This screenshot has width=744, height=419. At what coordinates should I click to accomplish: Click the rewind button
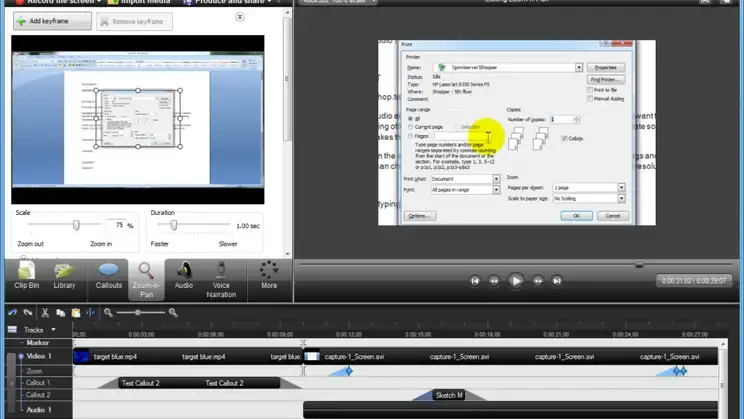pos(494,281)
